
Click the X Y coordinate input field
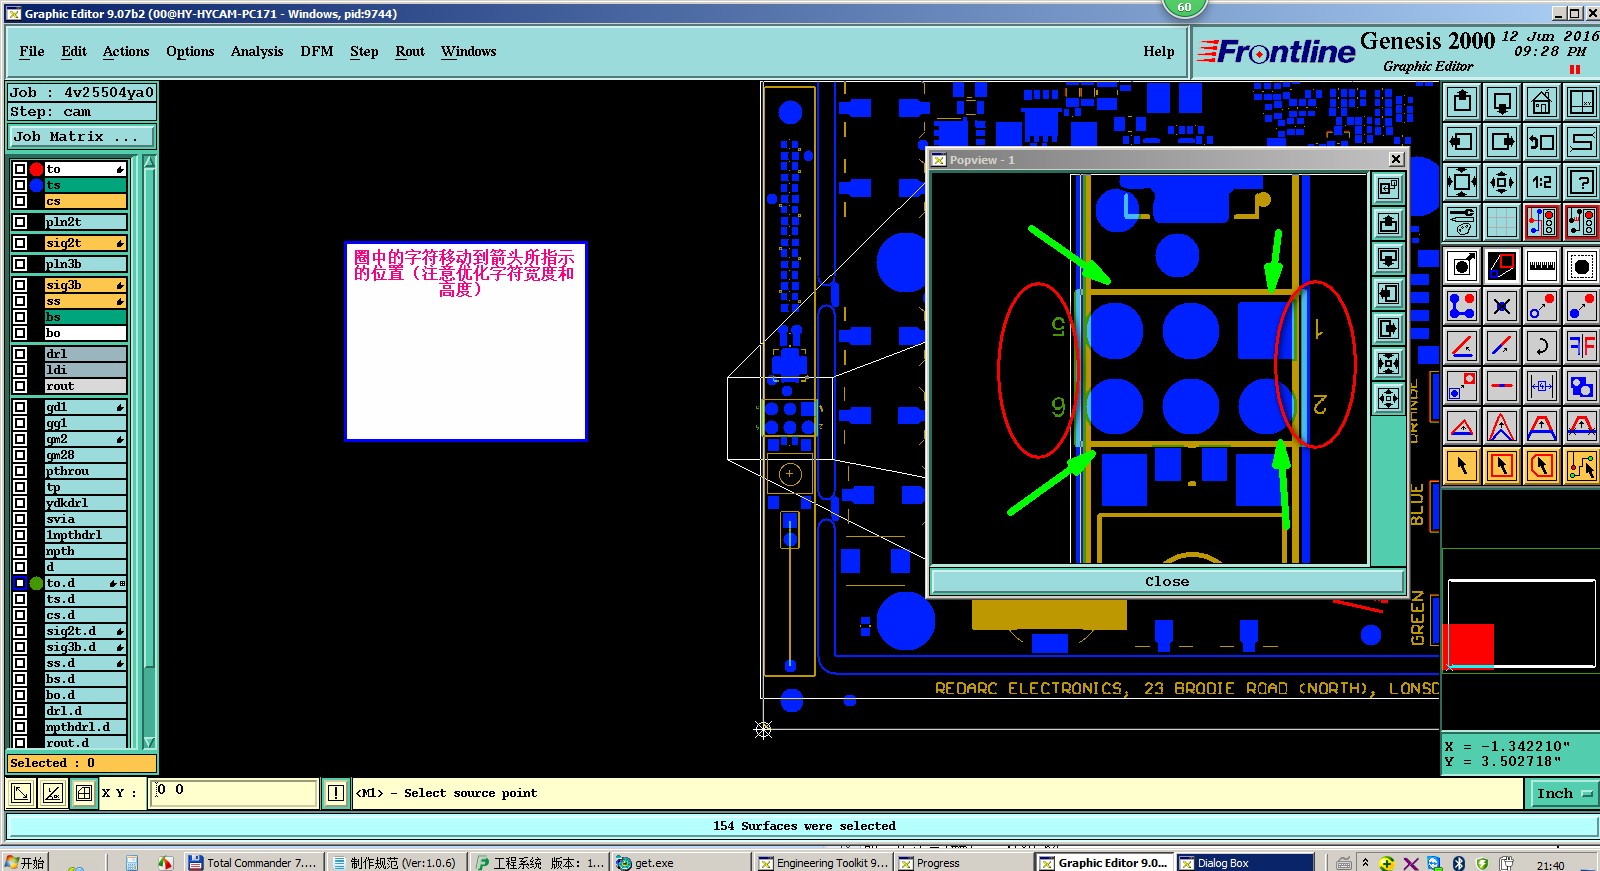pyautogui.click(x=234, y=793)
